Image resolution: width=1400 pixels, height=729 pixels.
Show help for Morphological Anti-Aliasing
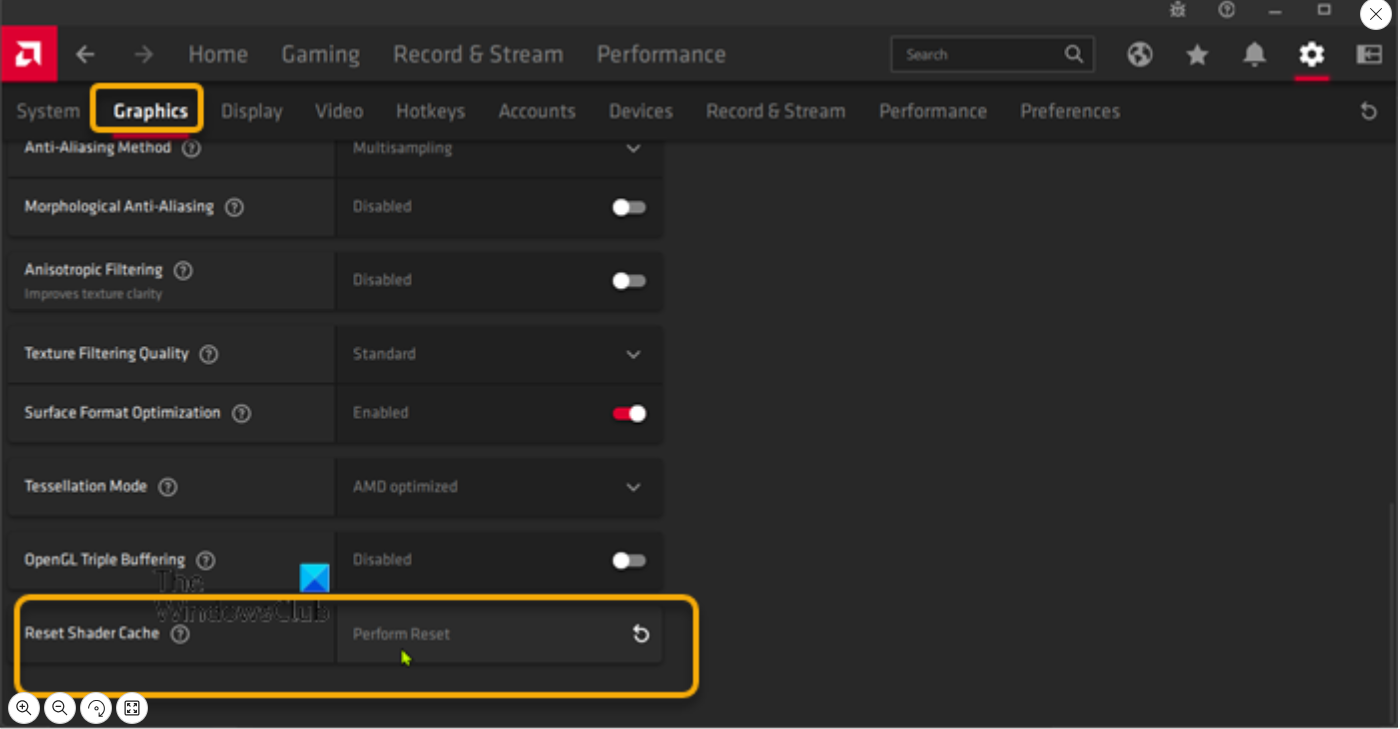pyautogui.click(x=234, y=207)
